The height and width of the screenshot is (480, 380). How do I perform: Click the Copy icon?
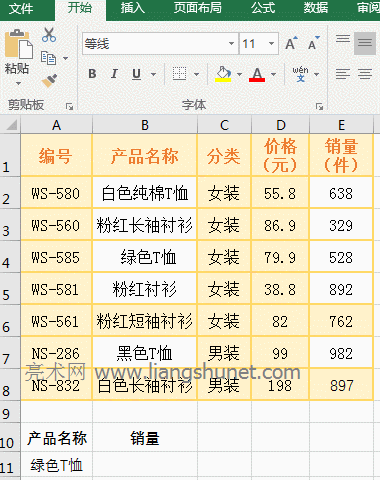click(x=48, y=58)
